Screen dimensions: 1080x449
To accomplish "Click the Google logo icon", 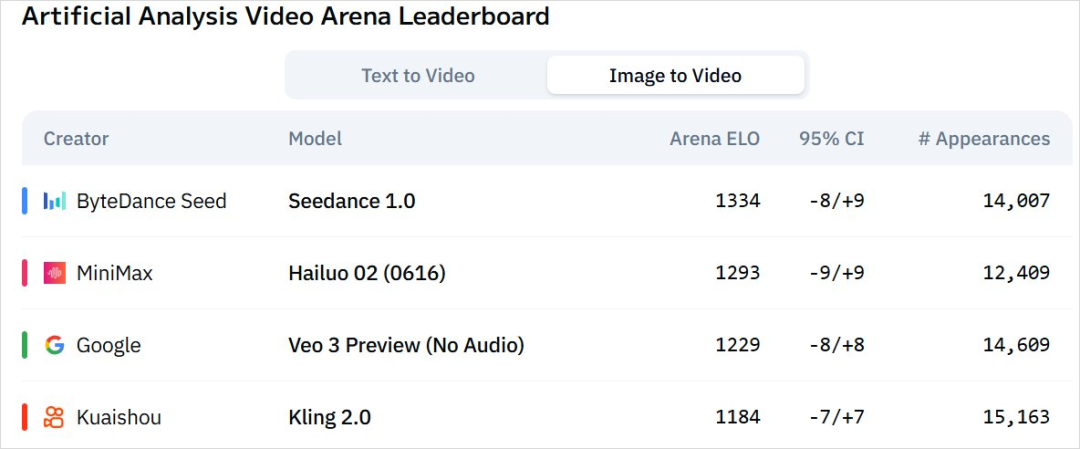I will click(x=54, y=345).
